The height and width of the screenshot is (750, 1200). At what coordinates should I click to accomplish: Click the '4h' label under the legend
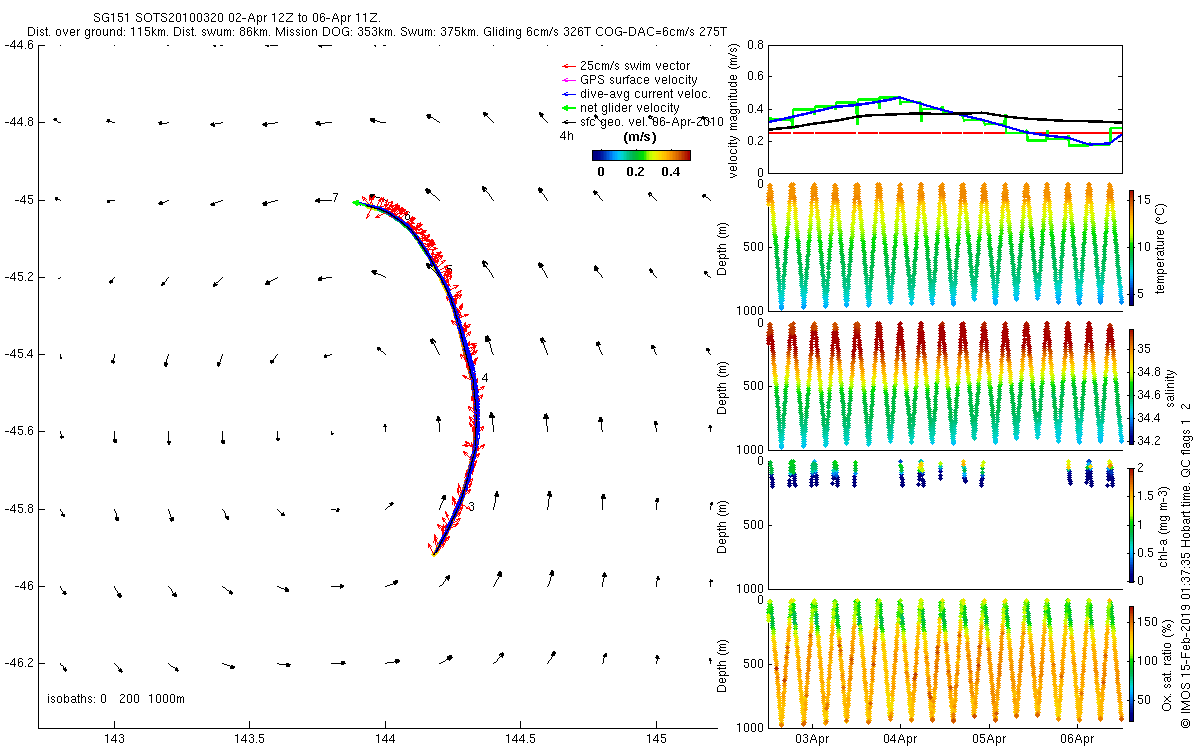click(566, 136)
